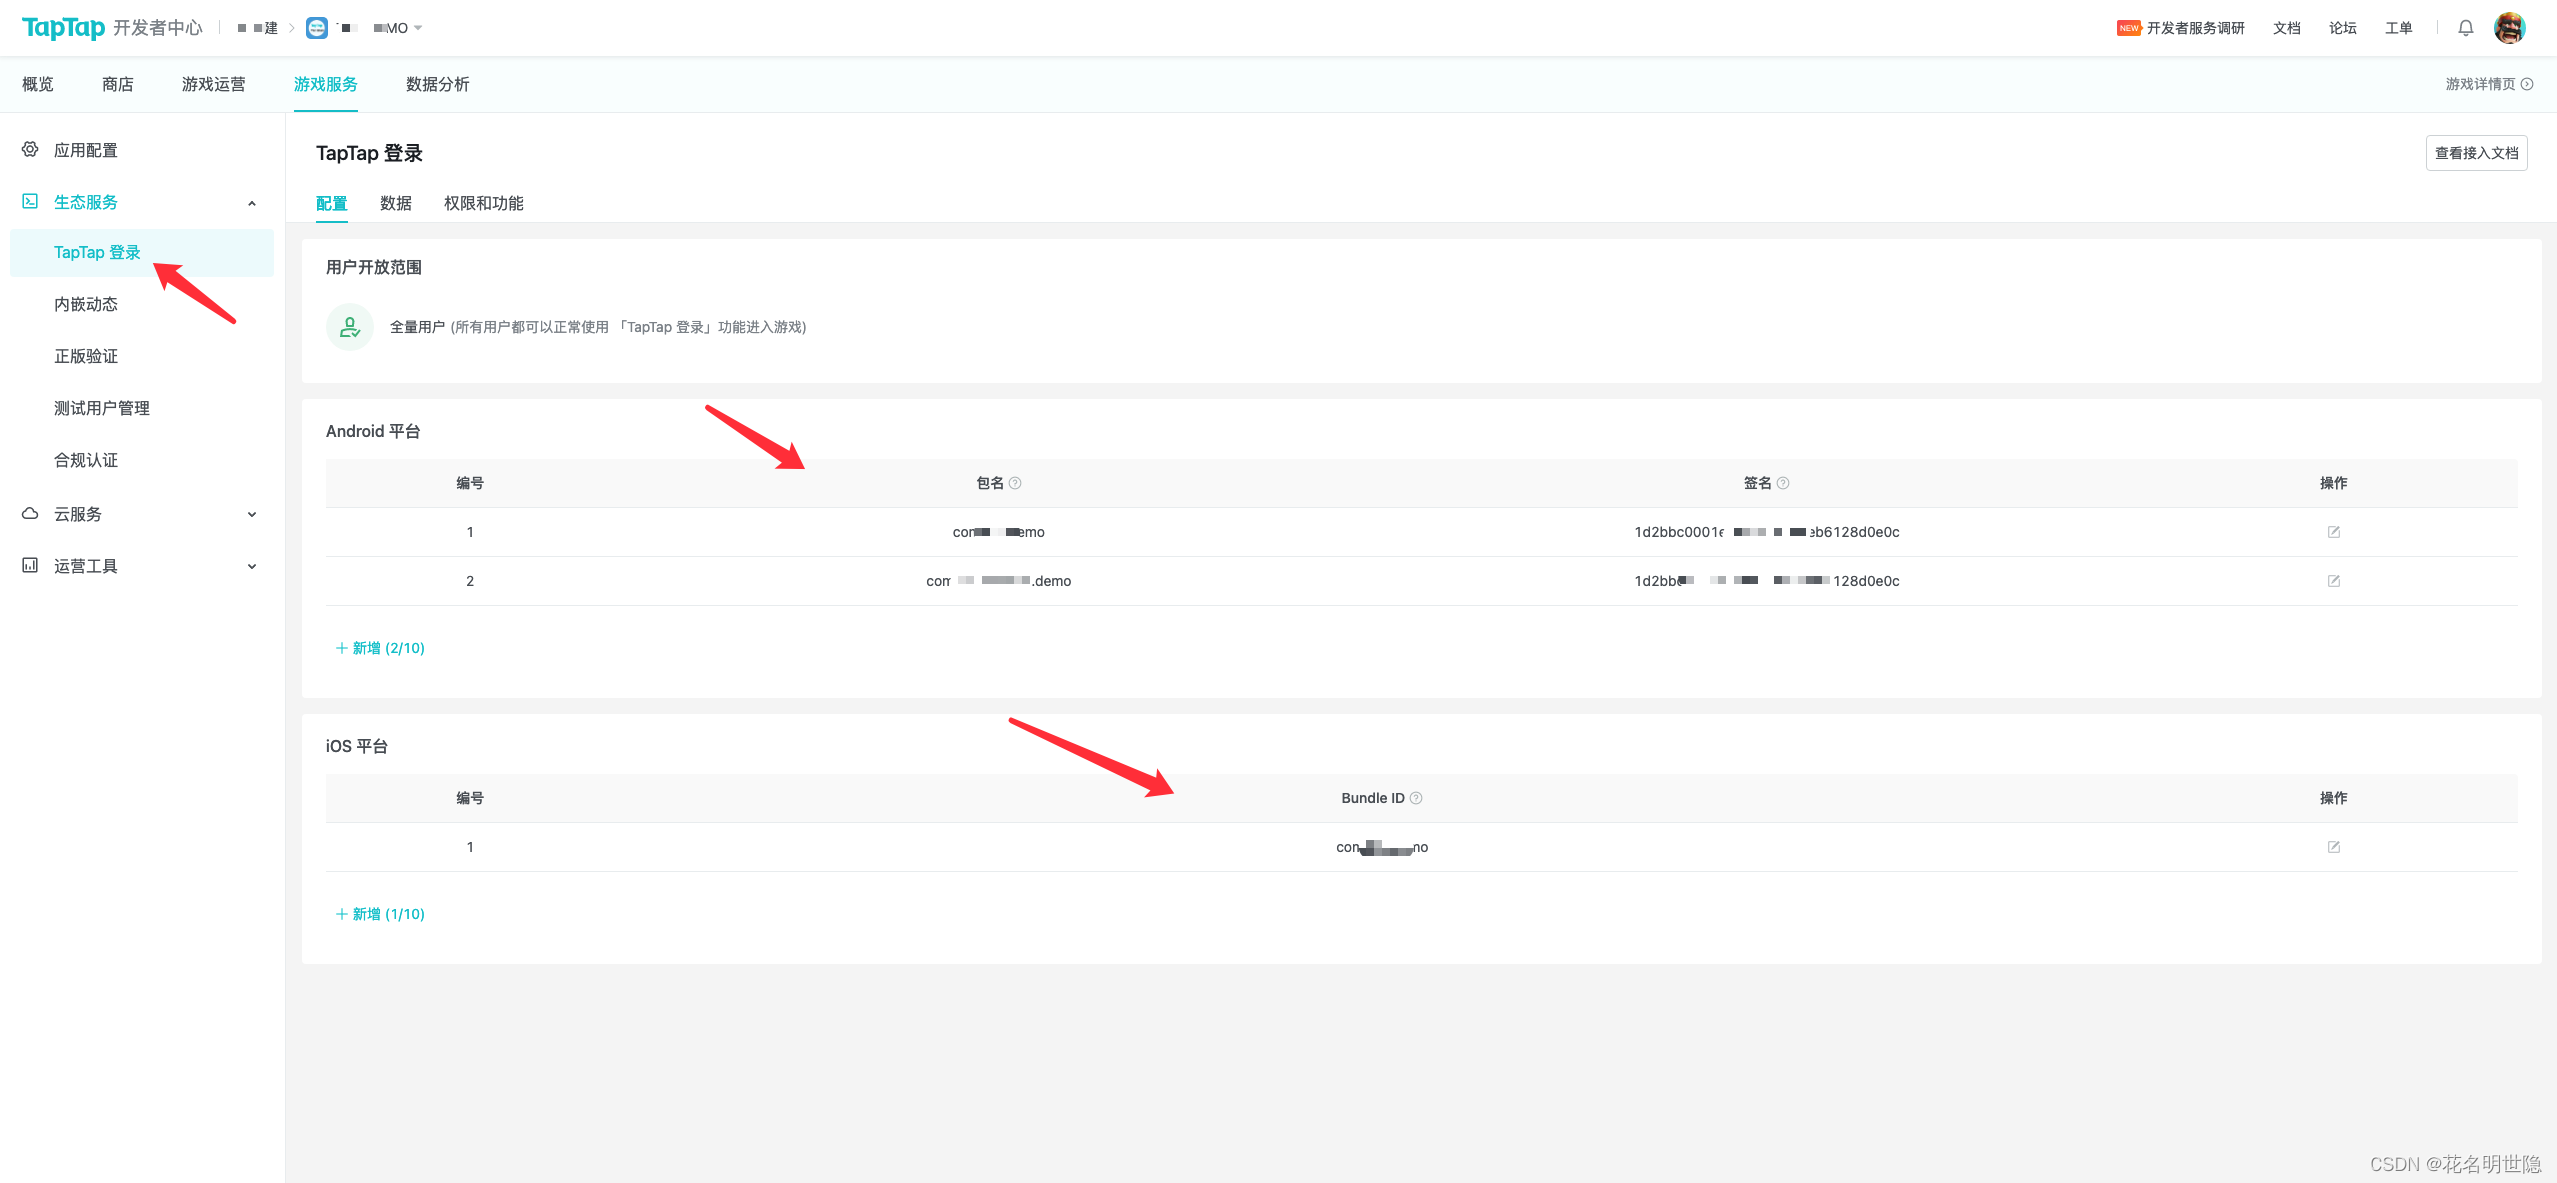Screen dimensions: 2557x1183
Task: Click the 生态服务 sidebar icon
Action: [x=29, y=201]
